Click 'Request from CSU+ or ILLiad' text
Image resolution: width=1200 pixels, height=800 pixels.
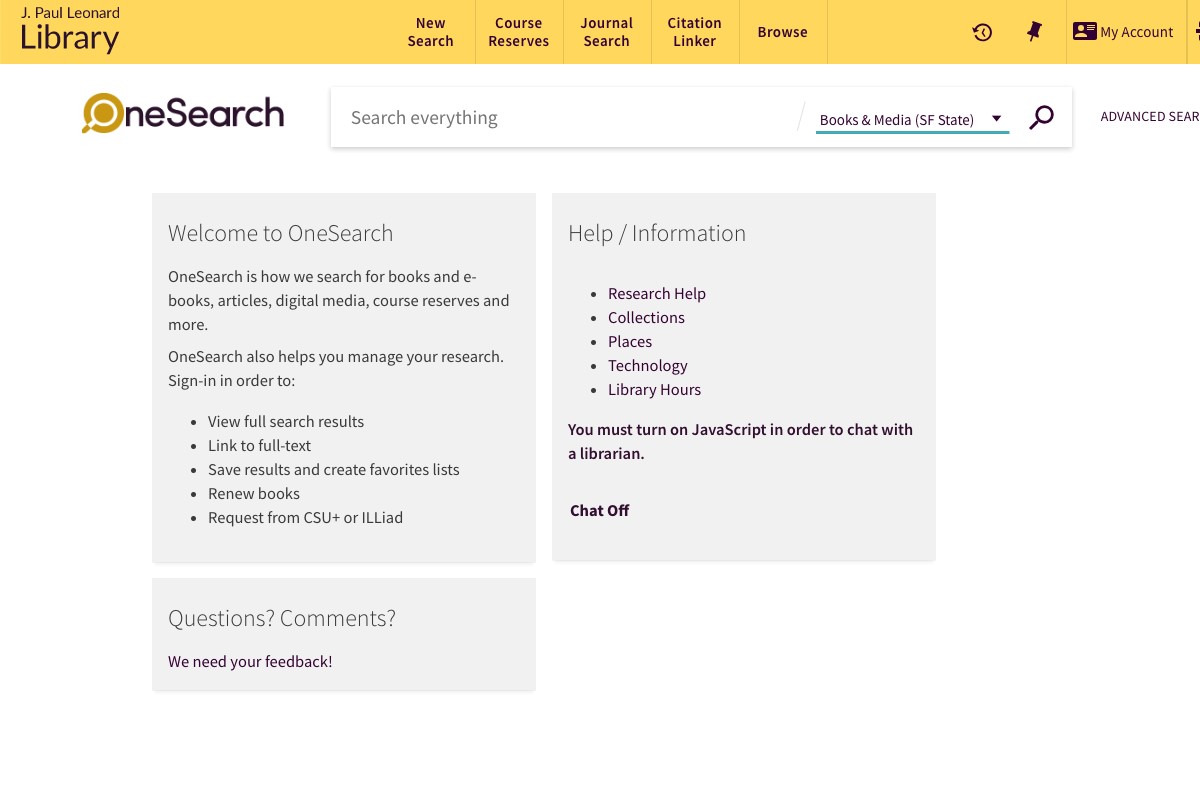coord(305,518)
